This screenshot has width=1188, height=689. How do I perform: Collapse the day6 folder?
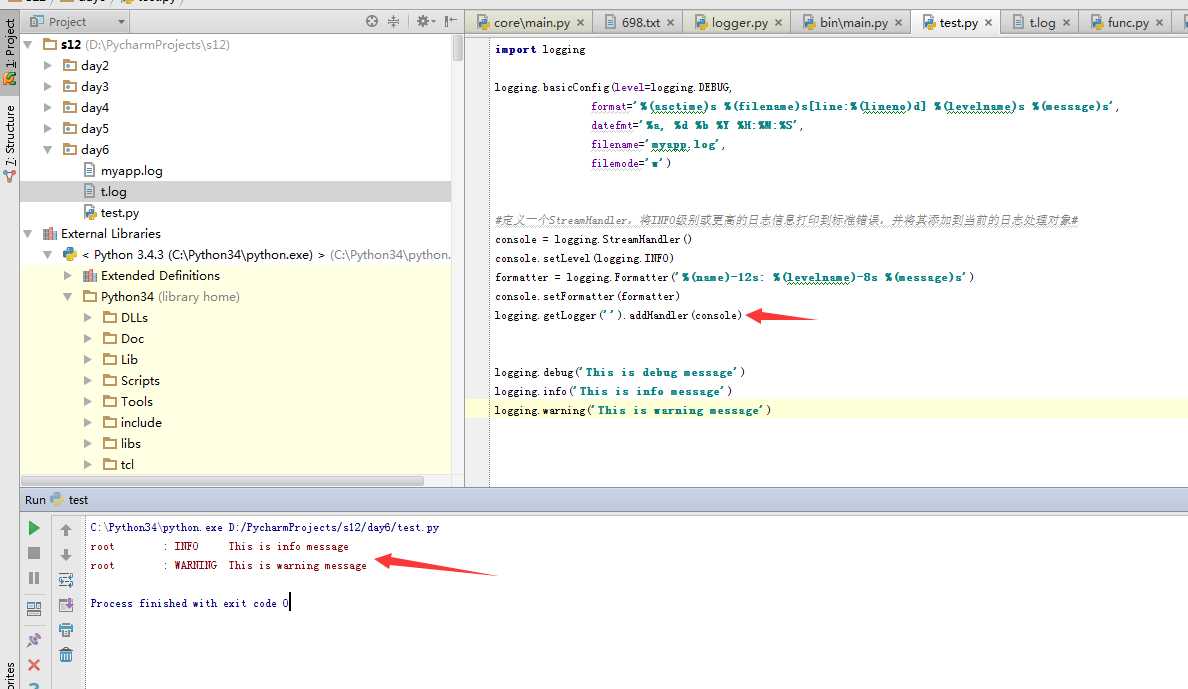click(x=48, y=150)
